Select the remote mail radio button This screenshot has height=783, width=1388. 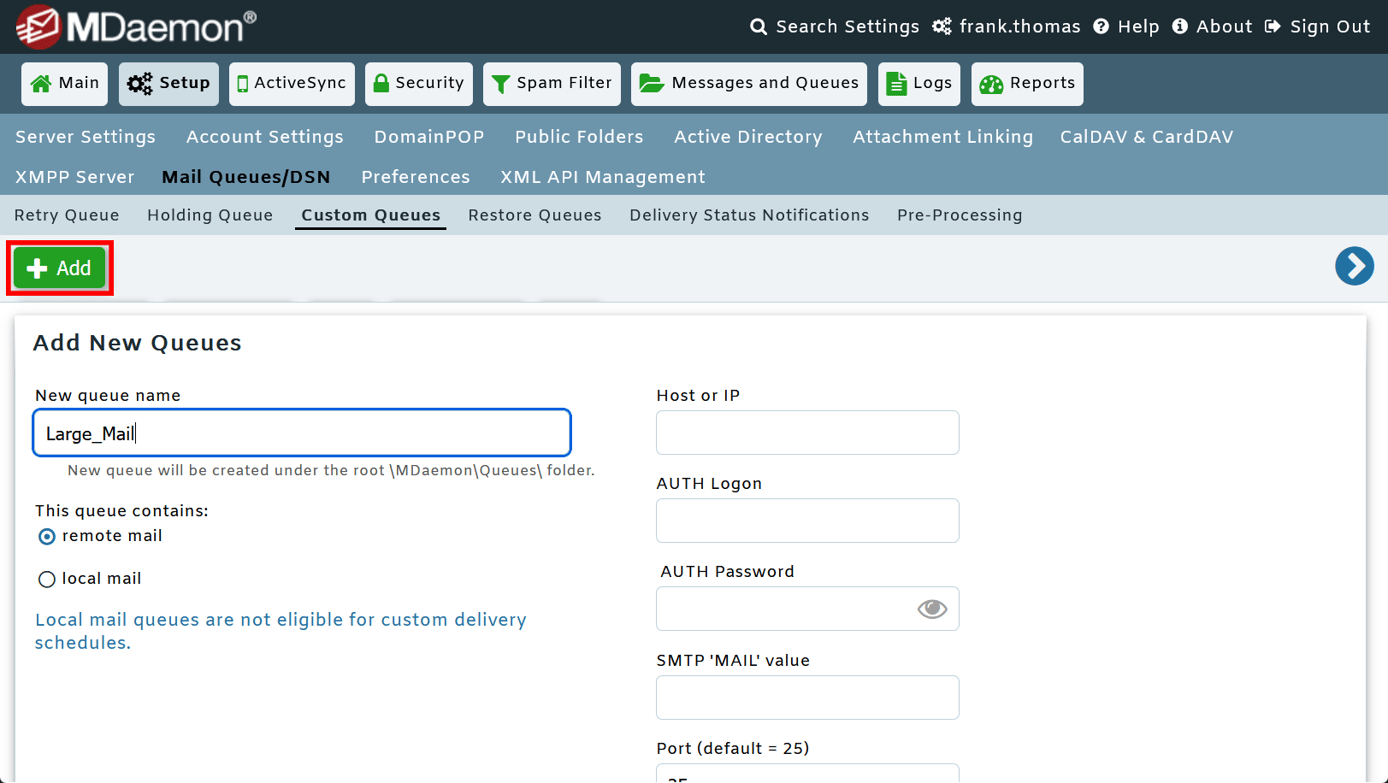(46, 536)
